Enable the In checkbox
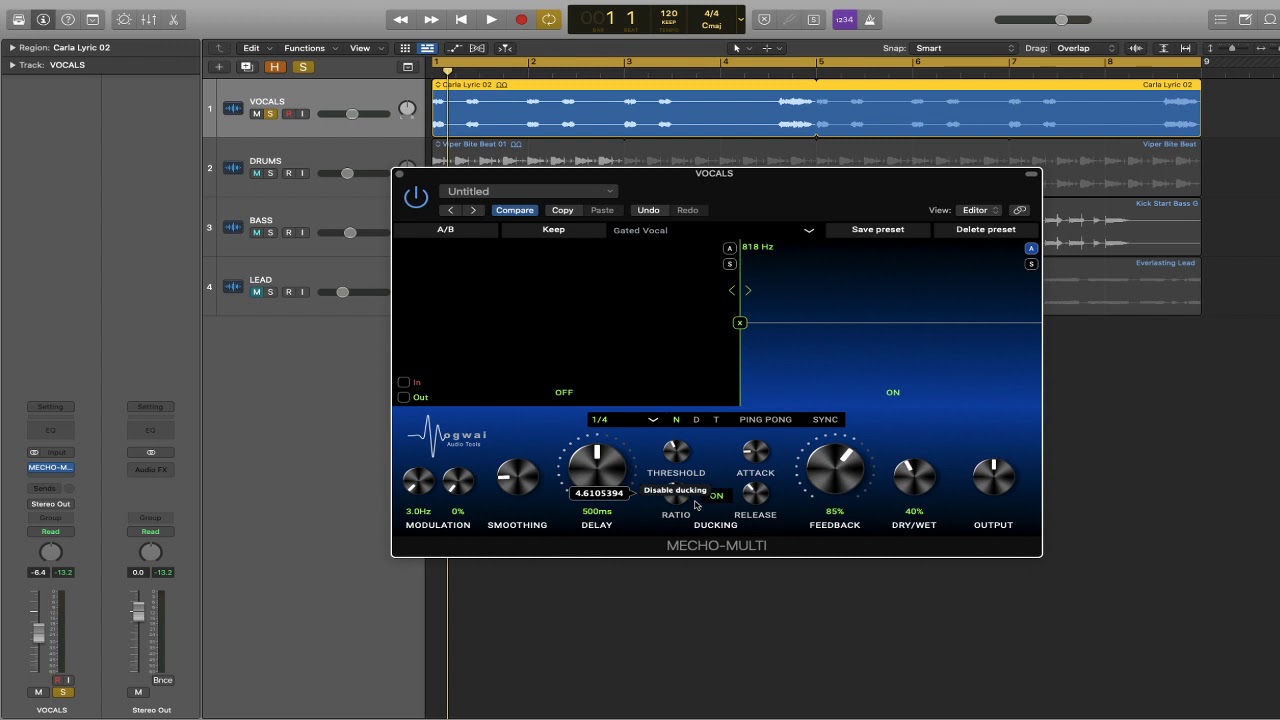This screenshot has width=1280, height=720. 404,382
